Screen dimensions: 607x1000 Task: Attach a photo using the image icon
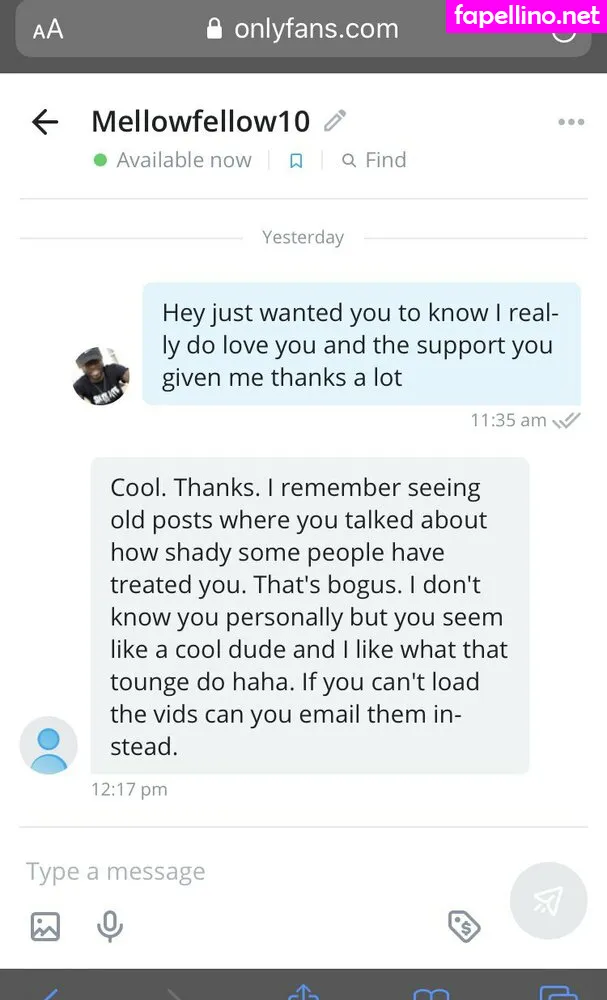[45, 926]
